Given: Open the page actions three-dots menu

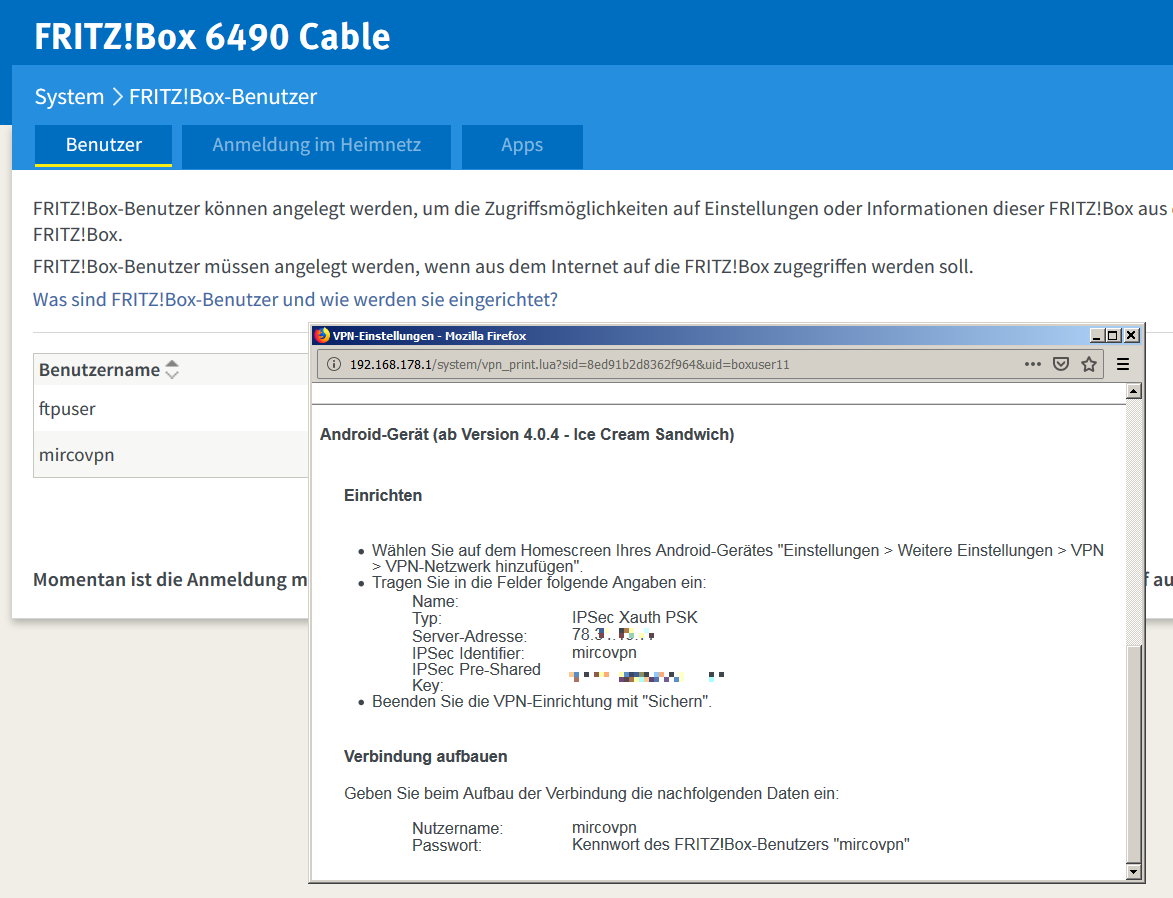Looking at the screenshot, I should pyautogui.click(x=1033, y=365).
